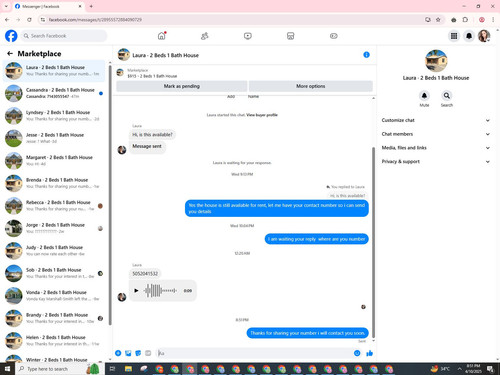Open Brandy conversation in list
500x375 pixels.
coord(54,318)
